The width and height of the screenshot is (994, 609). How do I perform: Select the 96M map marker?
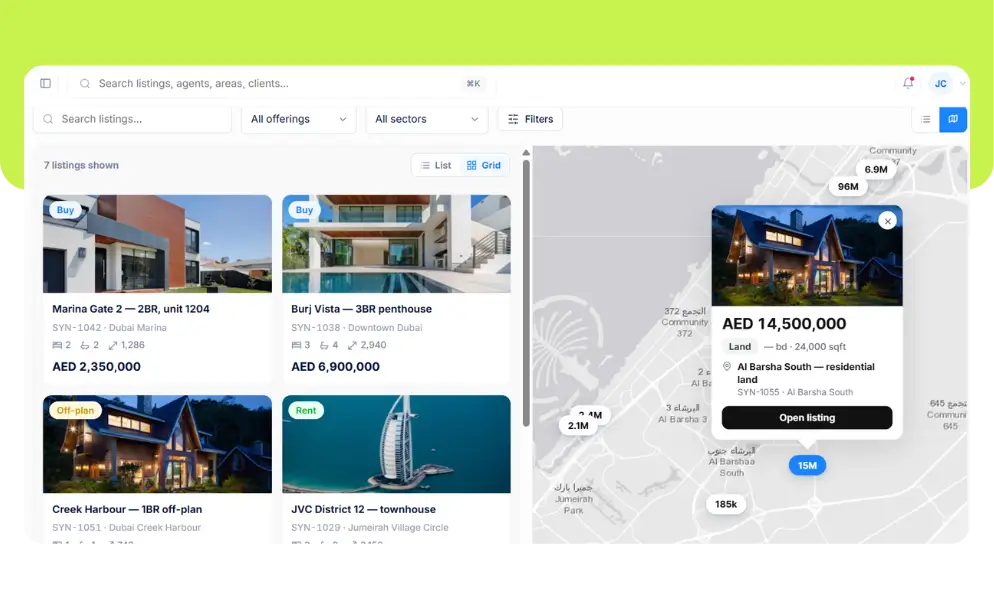coord(848,186)
